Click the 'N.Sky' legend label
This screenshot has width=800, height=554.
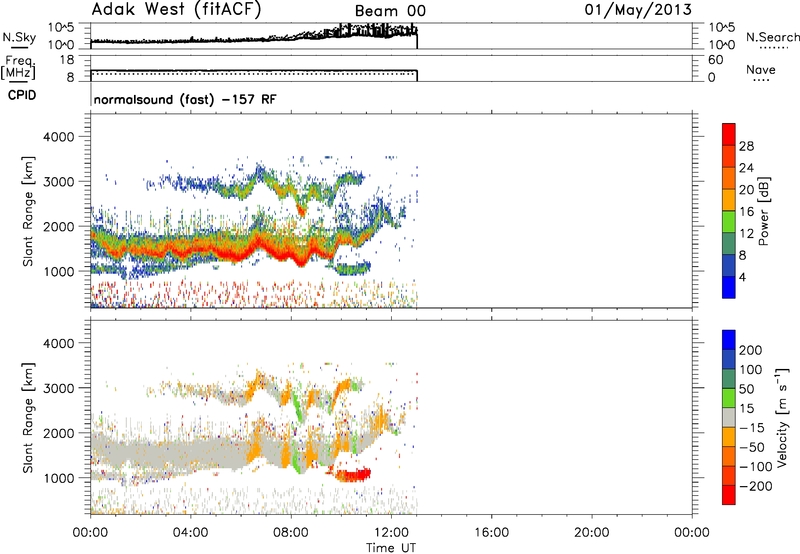19,38
